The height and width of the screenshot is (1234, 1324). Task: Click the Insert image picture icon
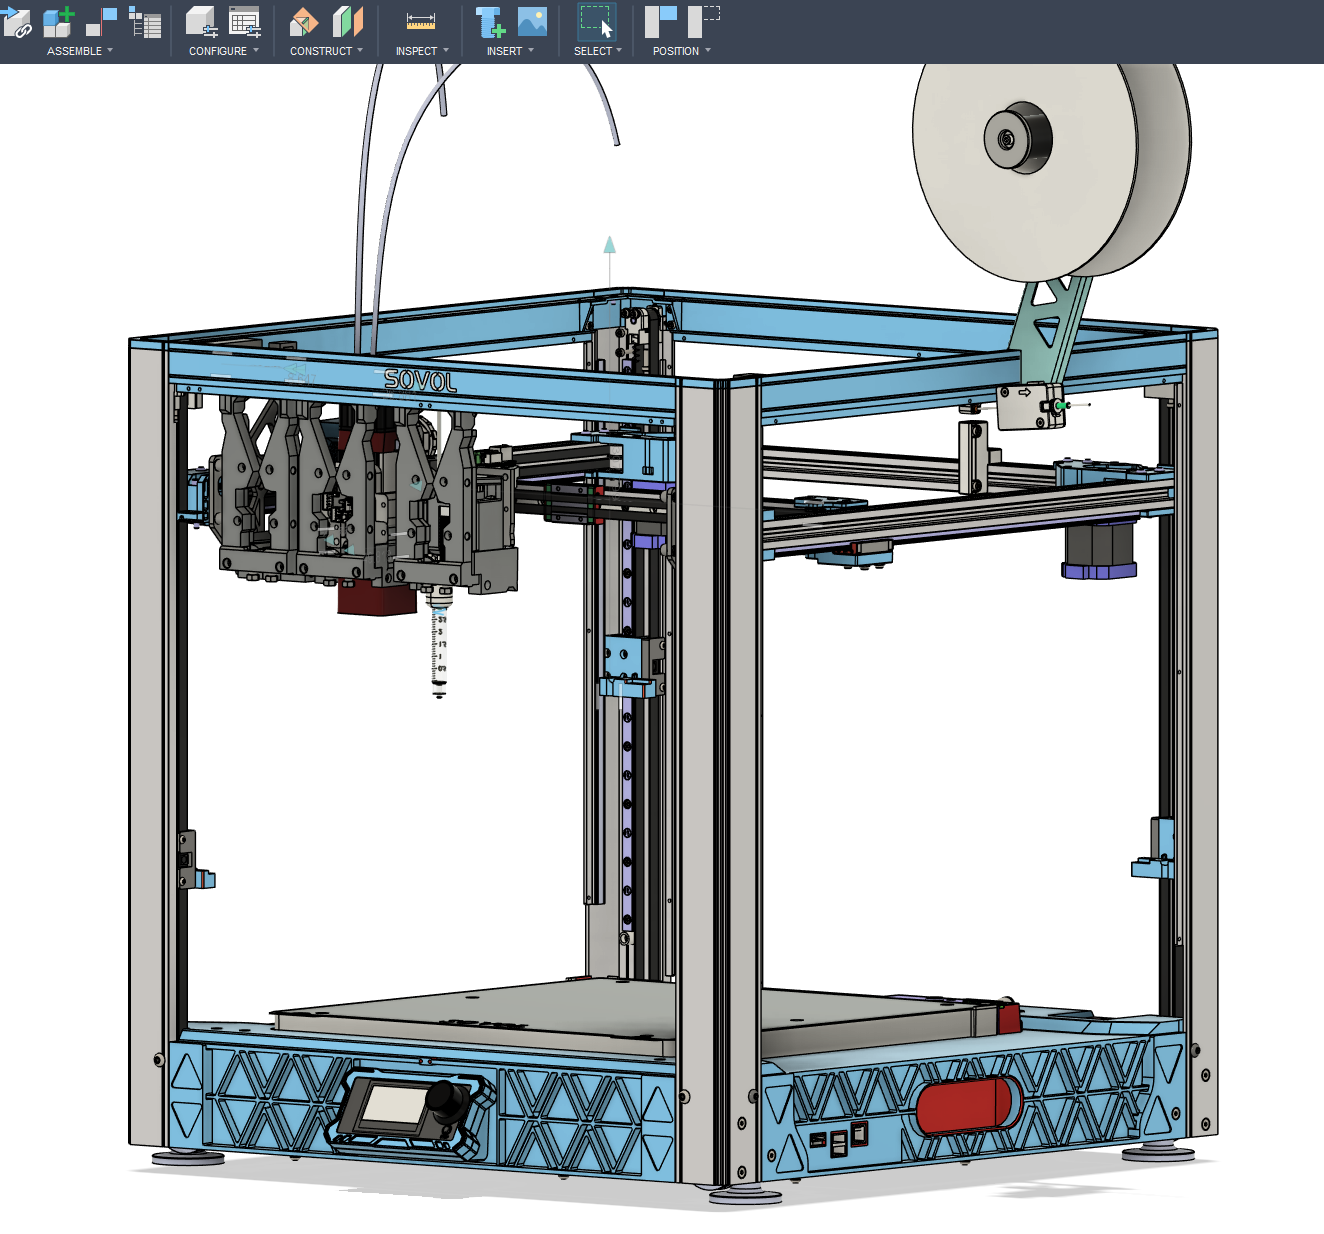(532, 21)
